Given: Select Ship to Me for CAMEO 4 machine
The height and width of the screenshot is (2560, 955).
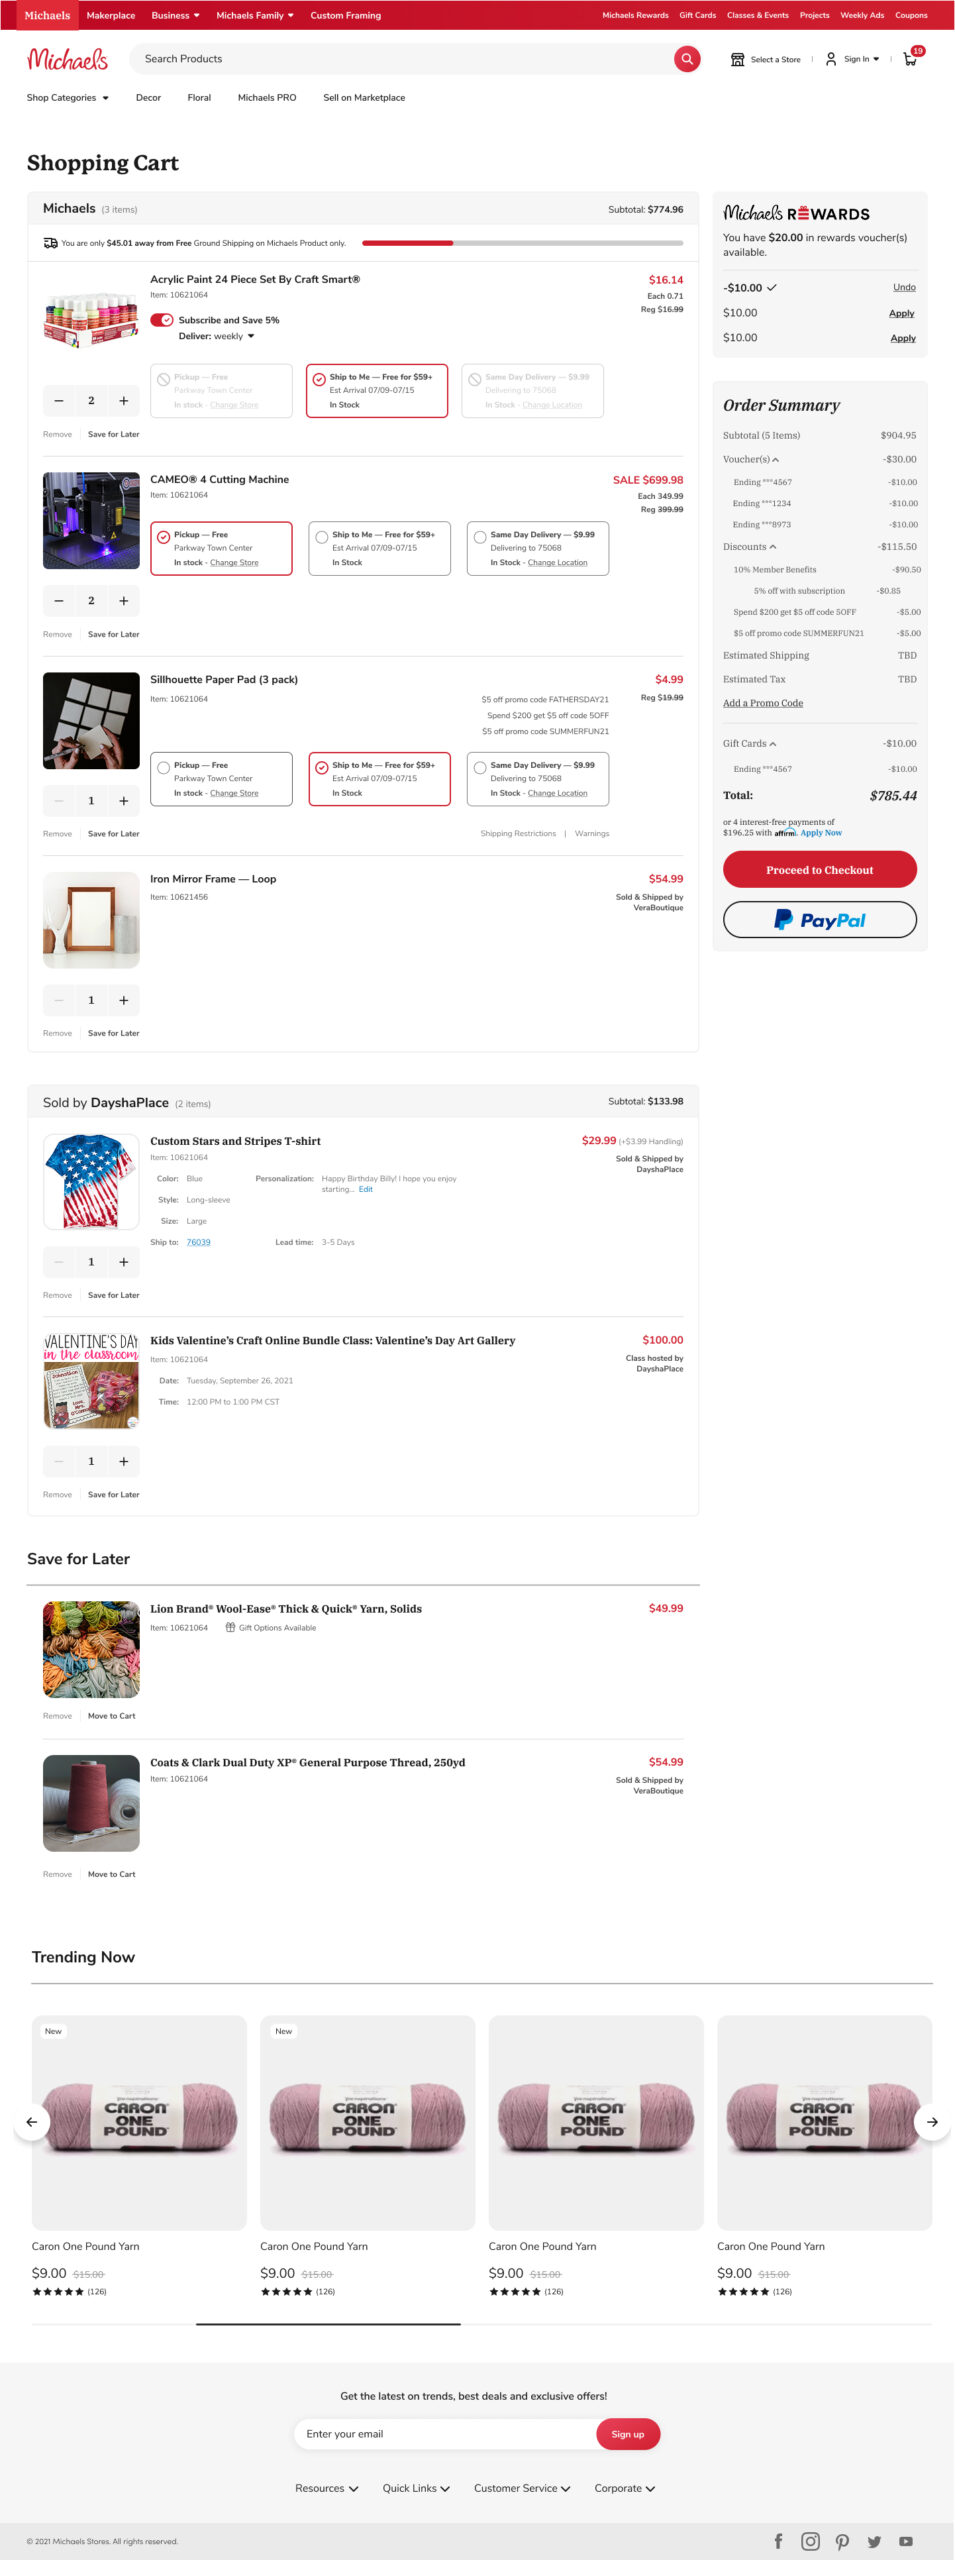Looking at the screenshot, I should point(322,537).
